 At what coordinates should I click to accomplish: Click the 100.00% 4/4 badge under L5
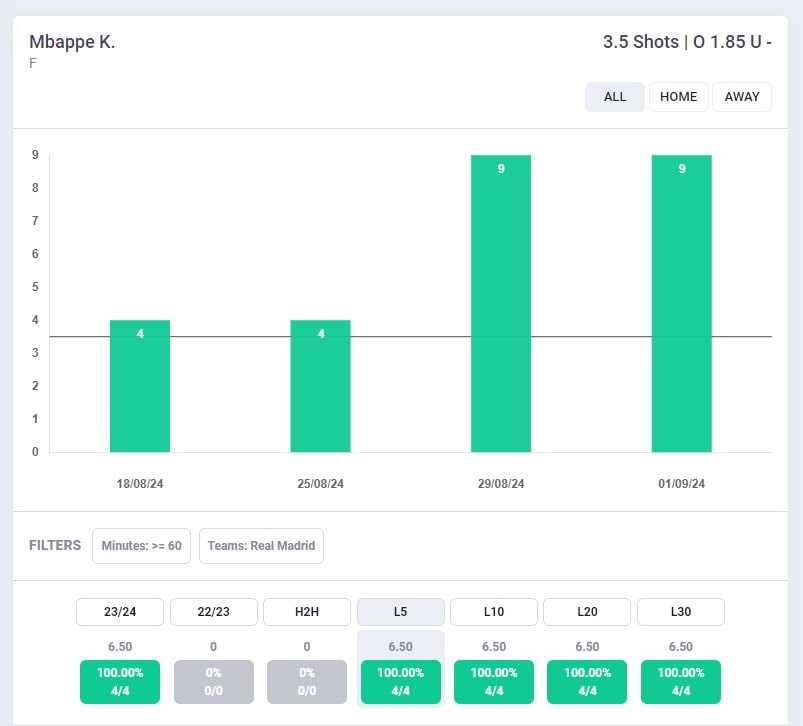click(400, 682)
